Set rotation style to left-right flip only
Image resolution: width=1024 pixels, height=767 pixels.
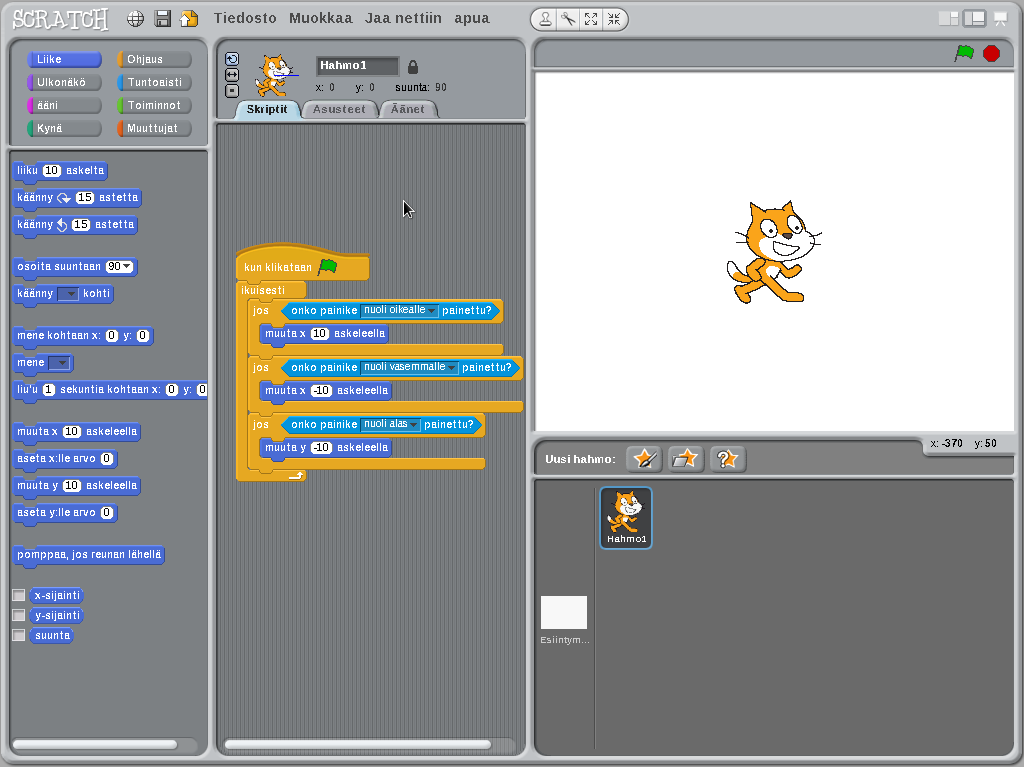232,75
